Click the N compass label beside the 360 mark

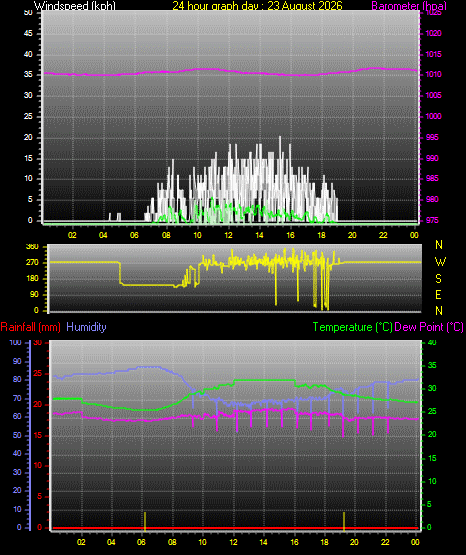[439, 245]
